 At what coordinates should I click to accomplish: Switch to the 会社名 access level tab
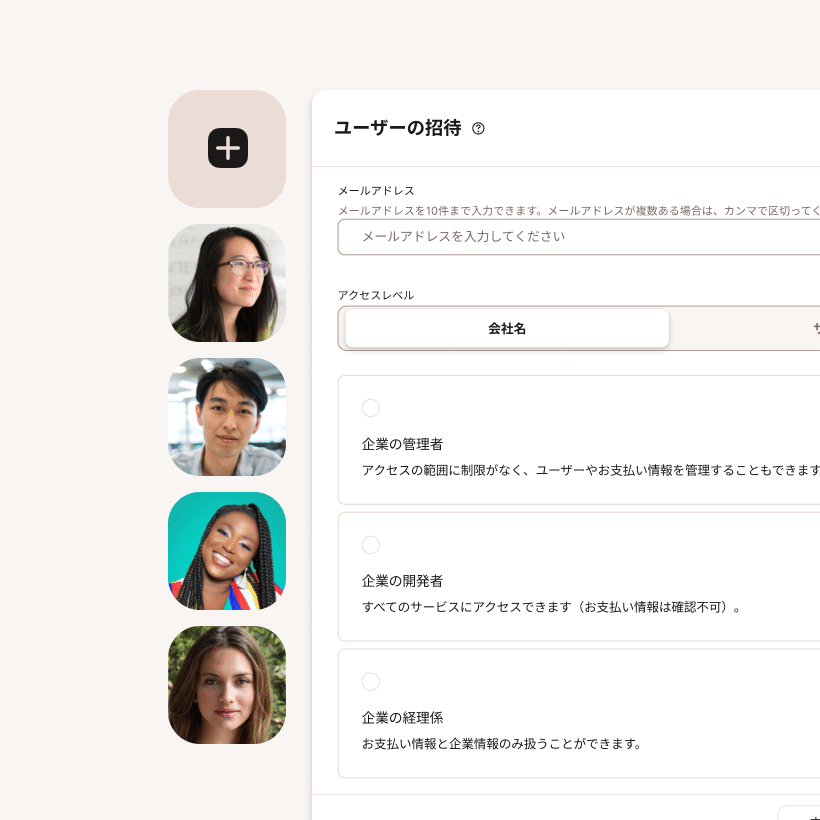click(506, 327)
